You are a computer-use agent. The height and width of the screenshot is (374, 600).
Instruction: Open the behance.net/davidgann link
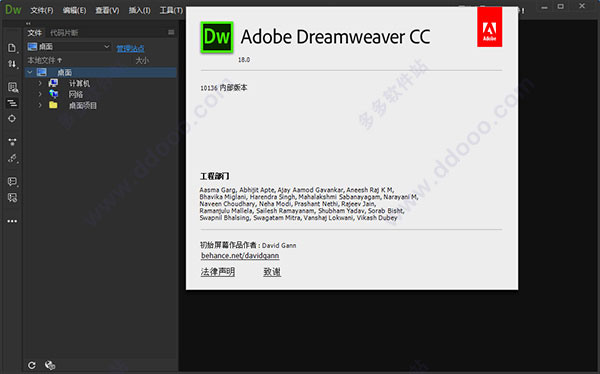tap(240, 256)
